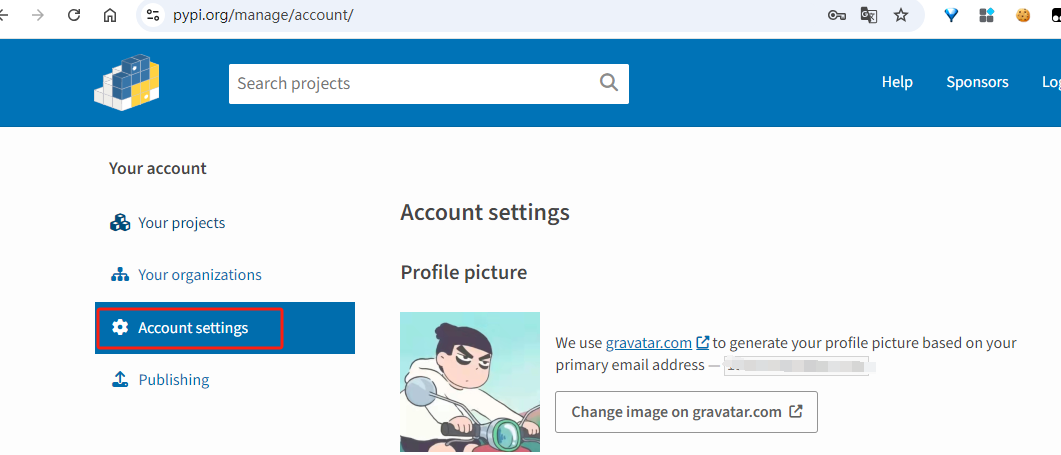Open the saved passwords key icon
Screen dimensions: 1061x455
(x=837, y=15)
